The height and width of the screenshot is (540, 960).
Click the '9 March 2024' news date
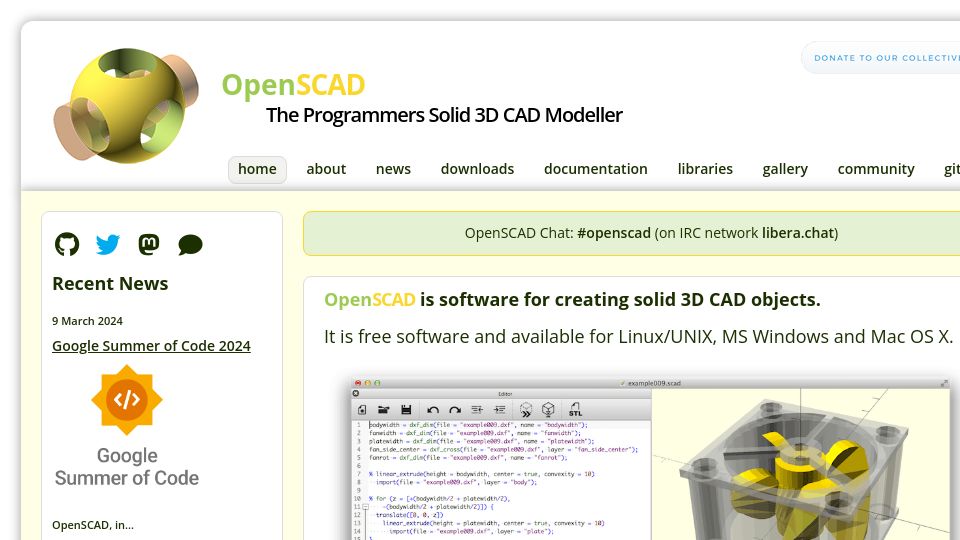pyautogui.click(x=88, y=321)
